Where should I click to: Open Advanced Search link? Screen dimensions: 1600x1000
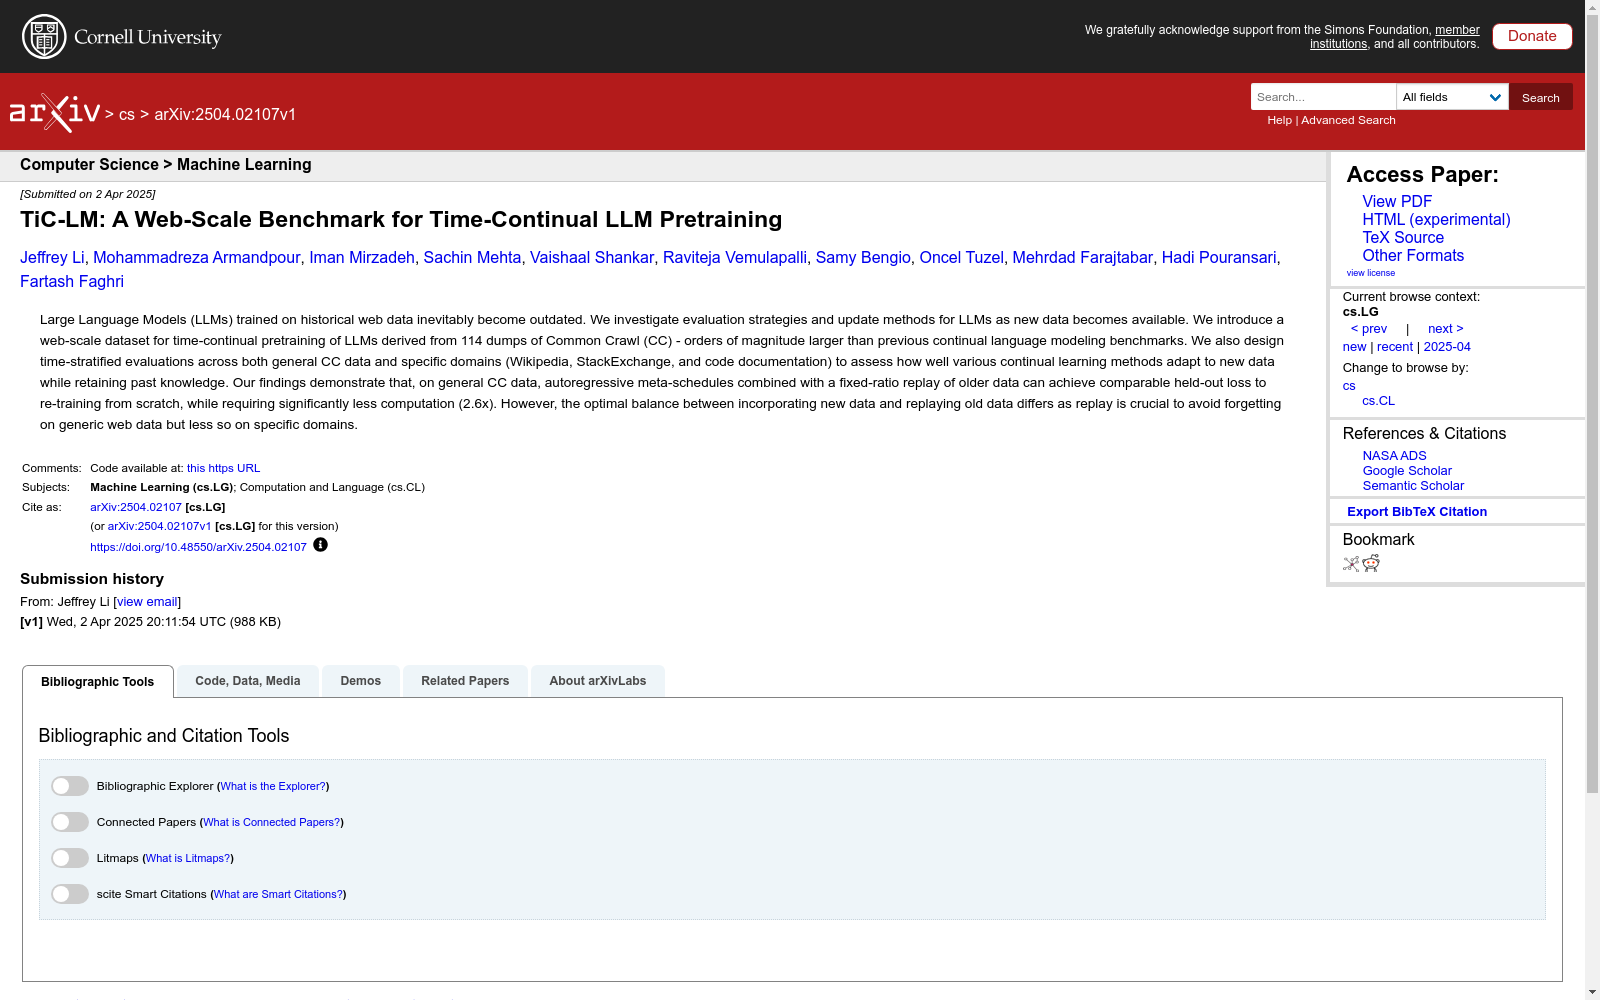pyautogui.click(x=1348, y=120)
